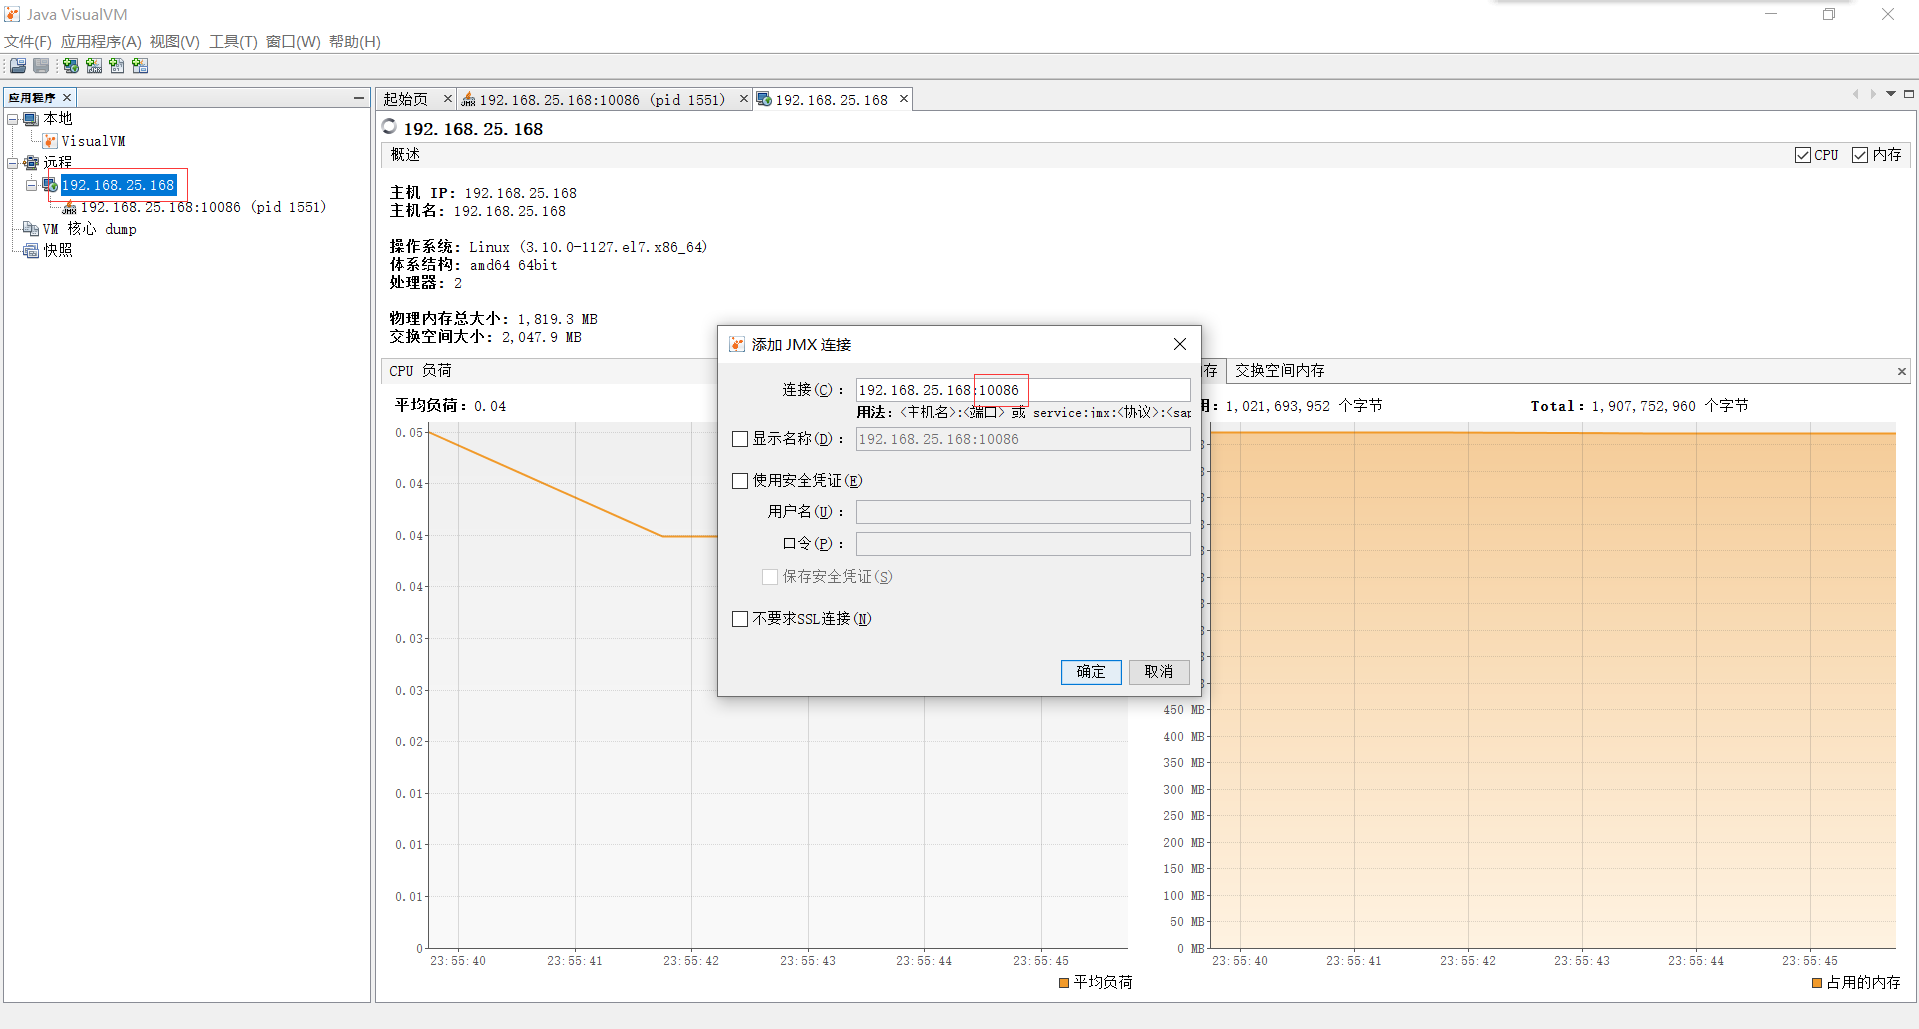Click Add JMX Connection toolbar icon
The image size is (1919, 1029).
pyautogui.click(x=94, y=66)
